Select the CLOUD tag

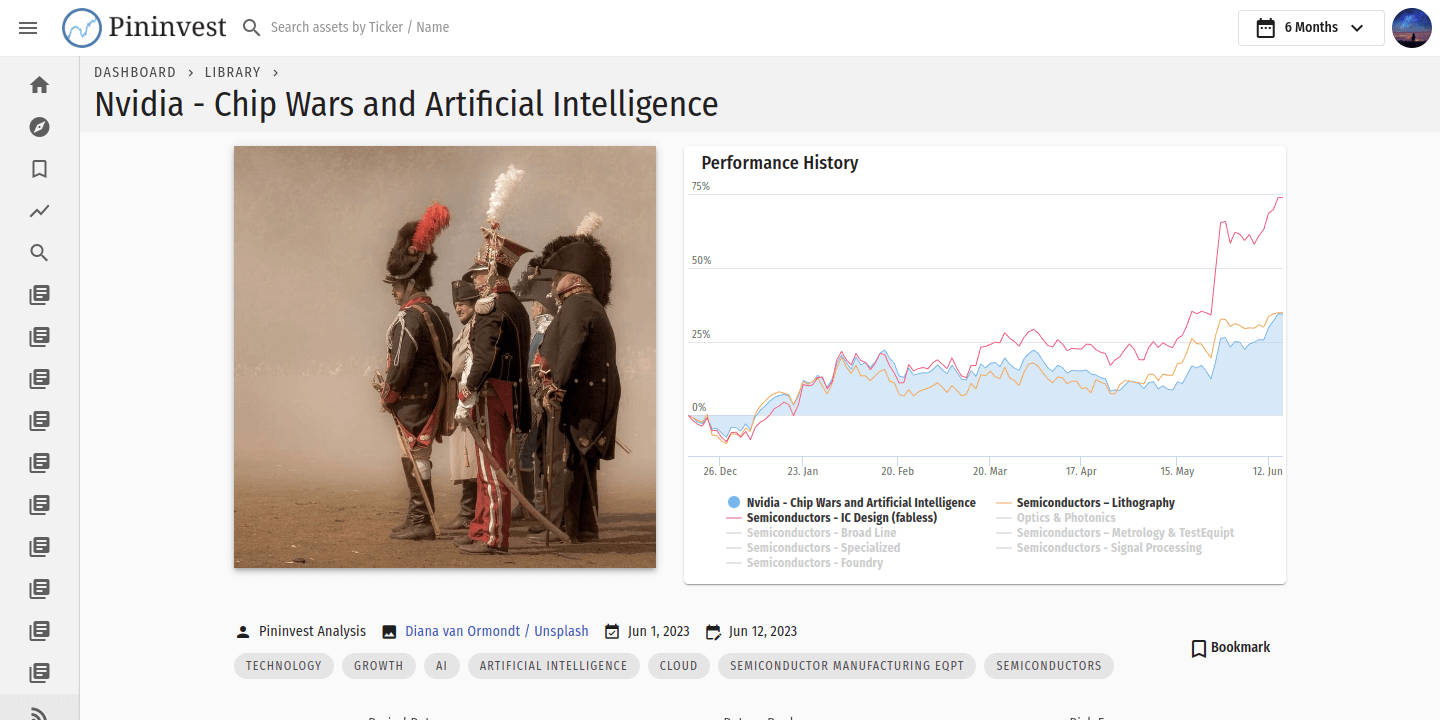(679, 666)
